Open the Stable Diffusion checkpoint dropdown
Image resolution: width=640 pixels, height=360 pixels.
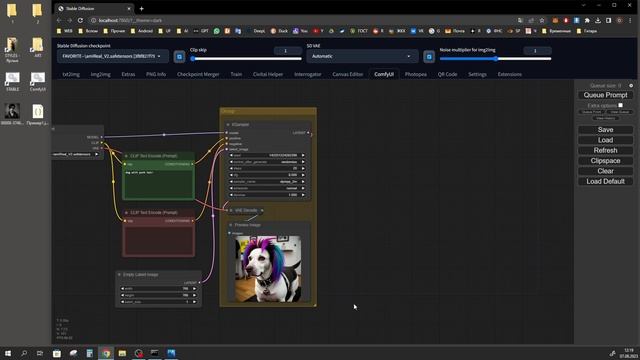(113, 56)
